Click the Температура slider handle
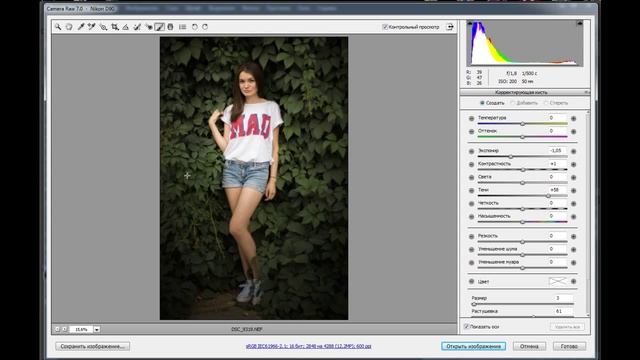 (522, 124)
